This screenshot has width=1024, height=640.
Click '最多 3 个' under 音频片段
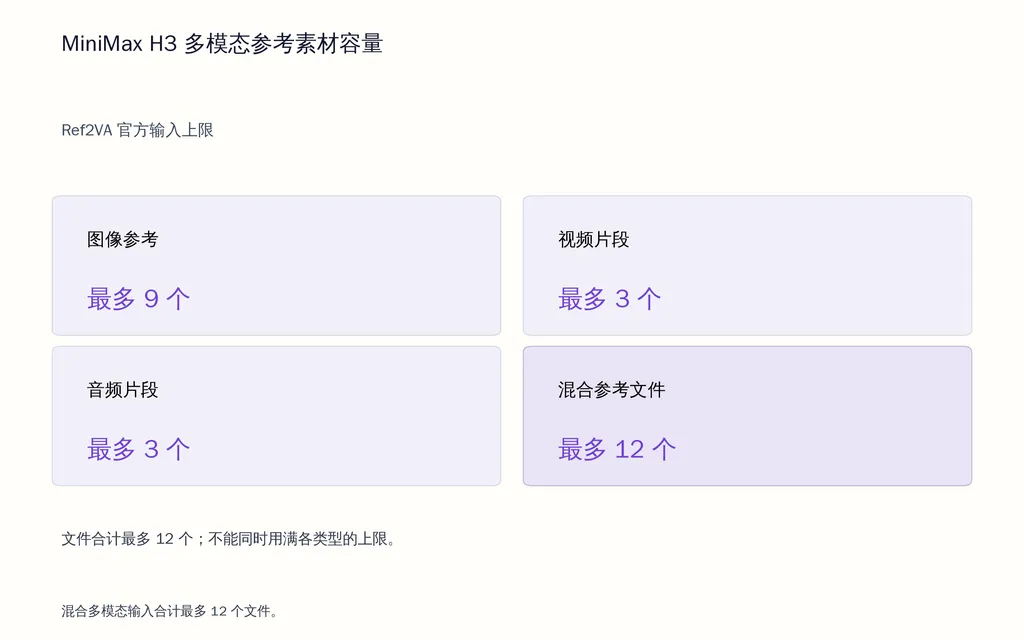[138, 449]
